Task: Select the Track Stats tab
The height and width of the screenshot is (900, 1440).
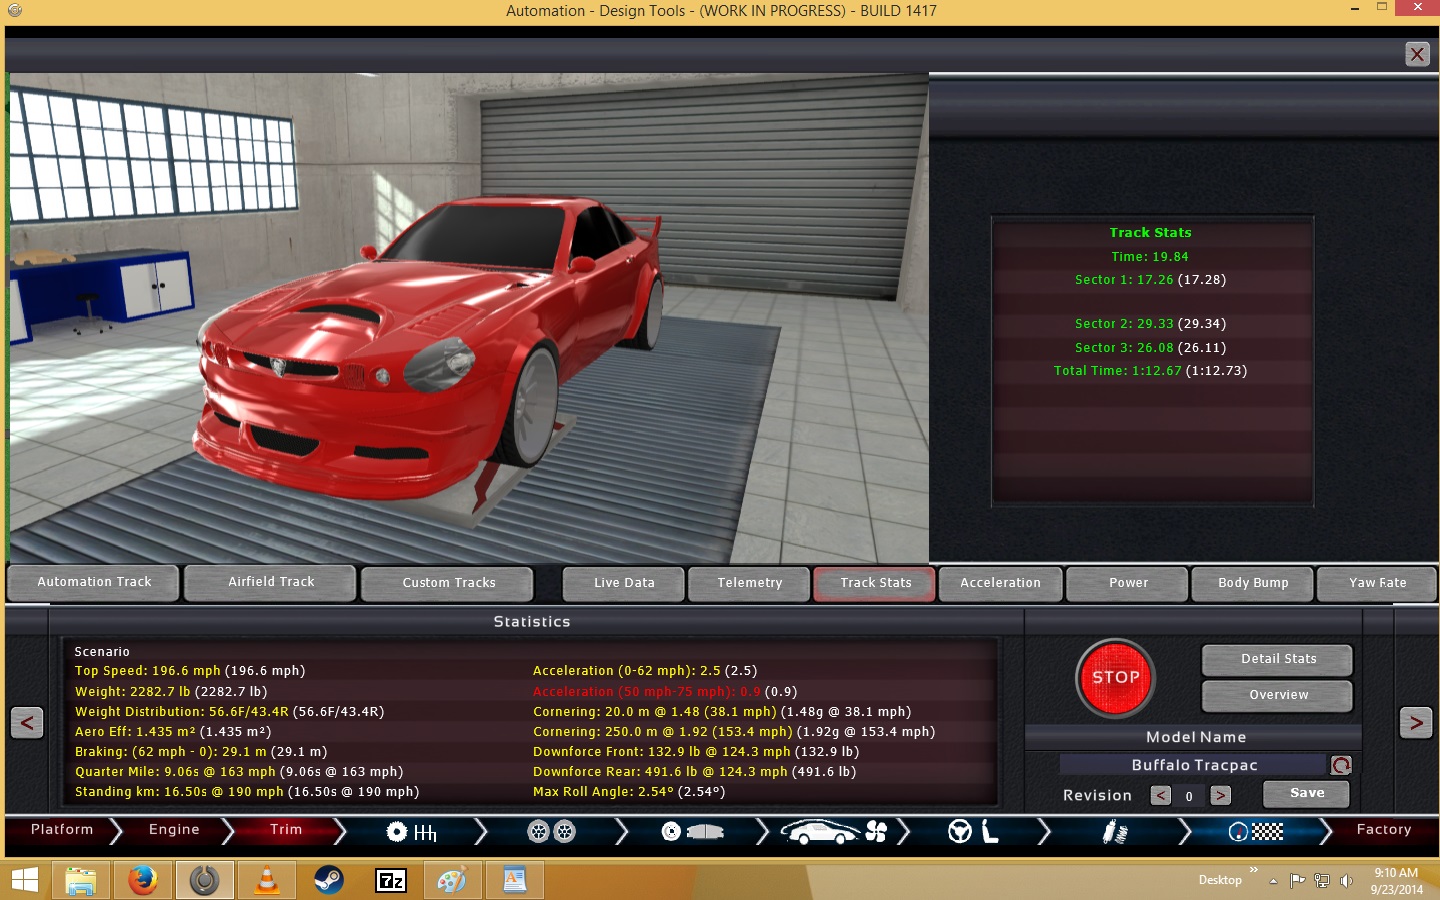Action: 875,583
